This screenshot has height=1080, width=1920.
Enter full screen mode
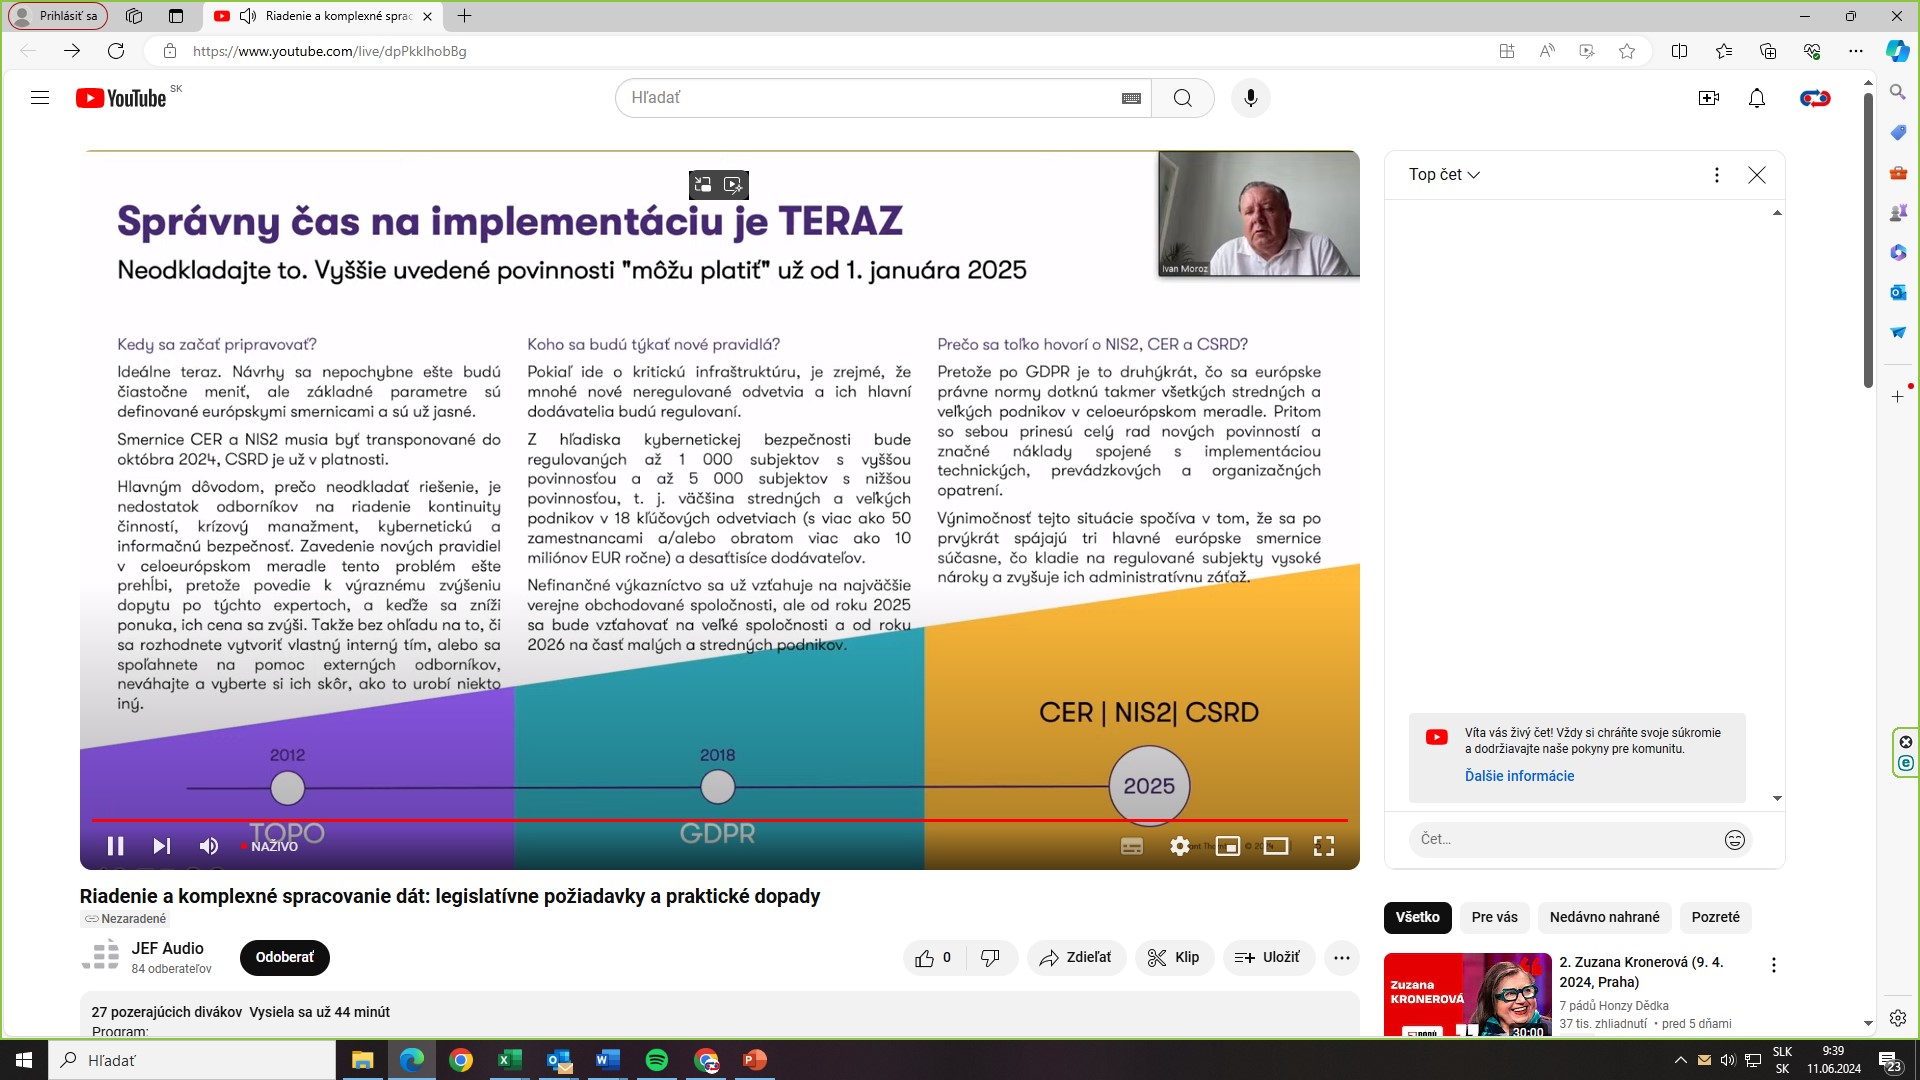pyautogui.click(x=1324, y=846)
